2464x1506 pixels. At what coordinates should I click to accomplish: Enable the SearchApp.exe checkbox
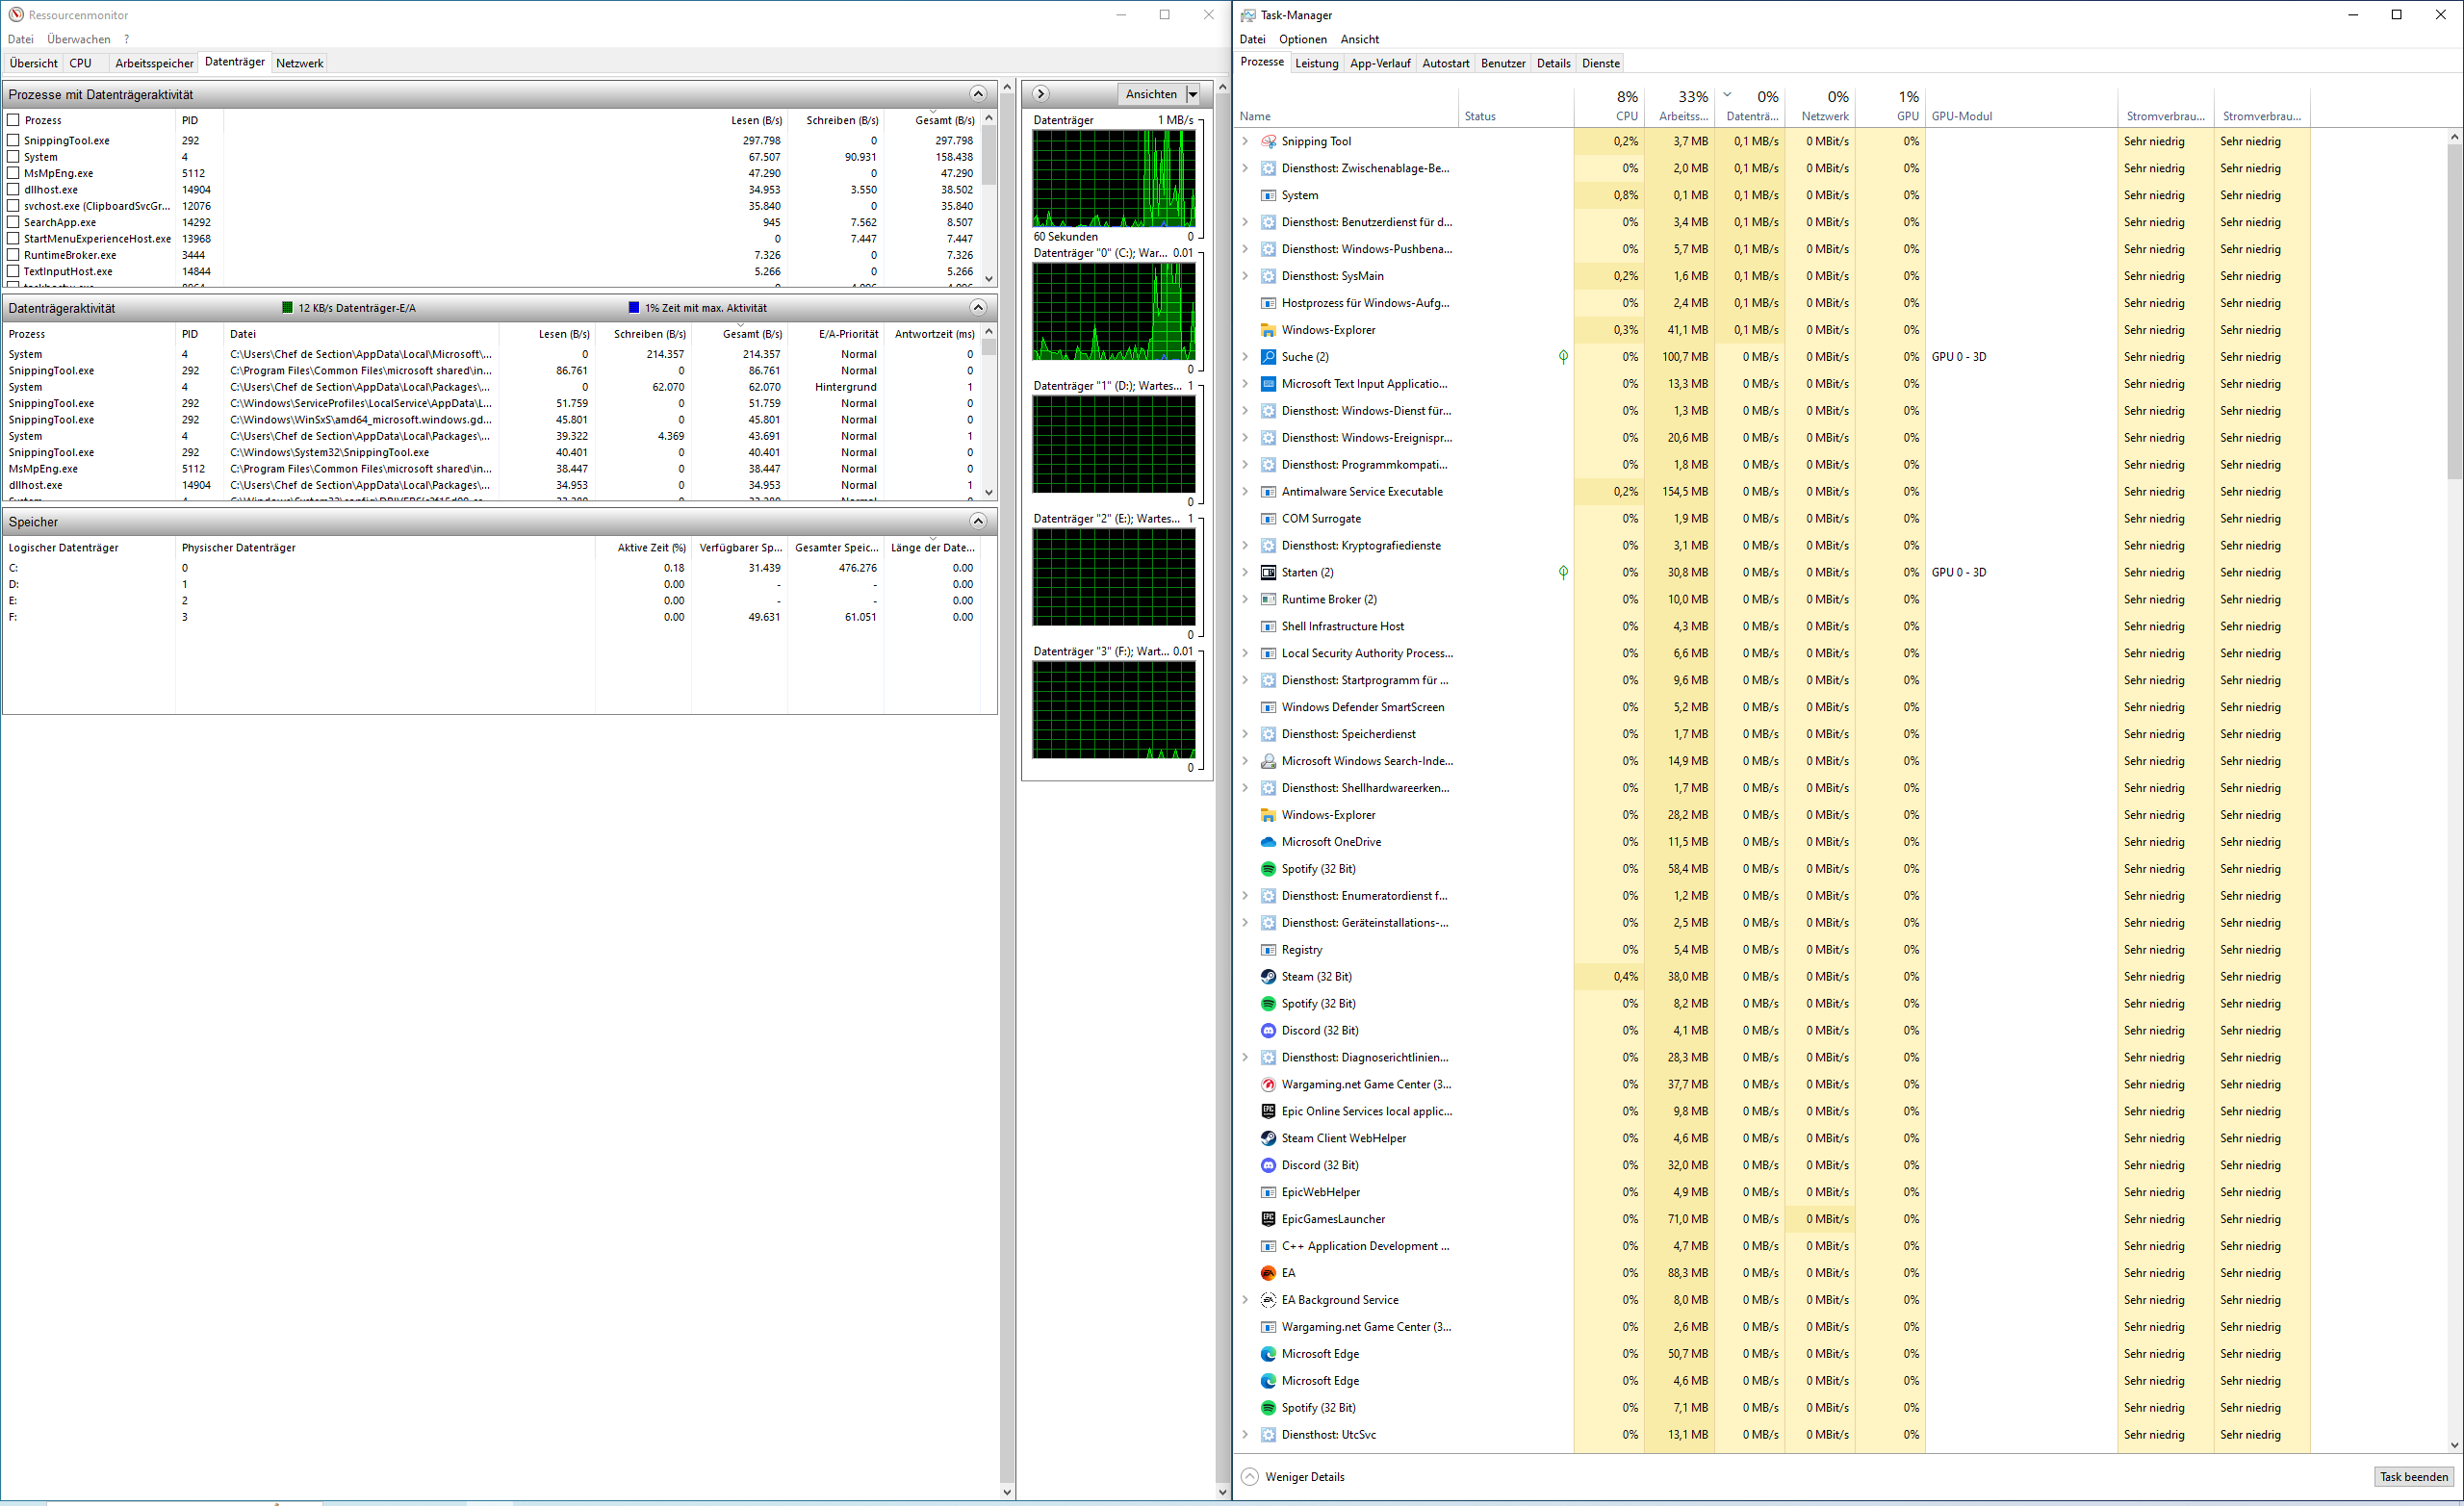coord(14,222)
